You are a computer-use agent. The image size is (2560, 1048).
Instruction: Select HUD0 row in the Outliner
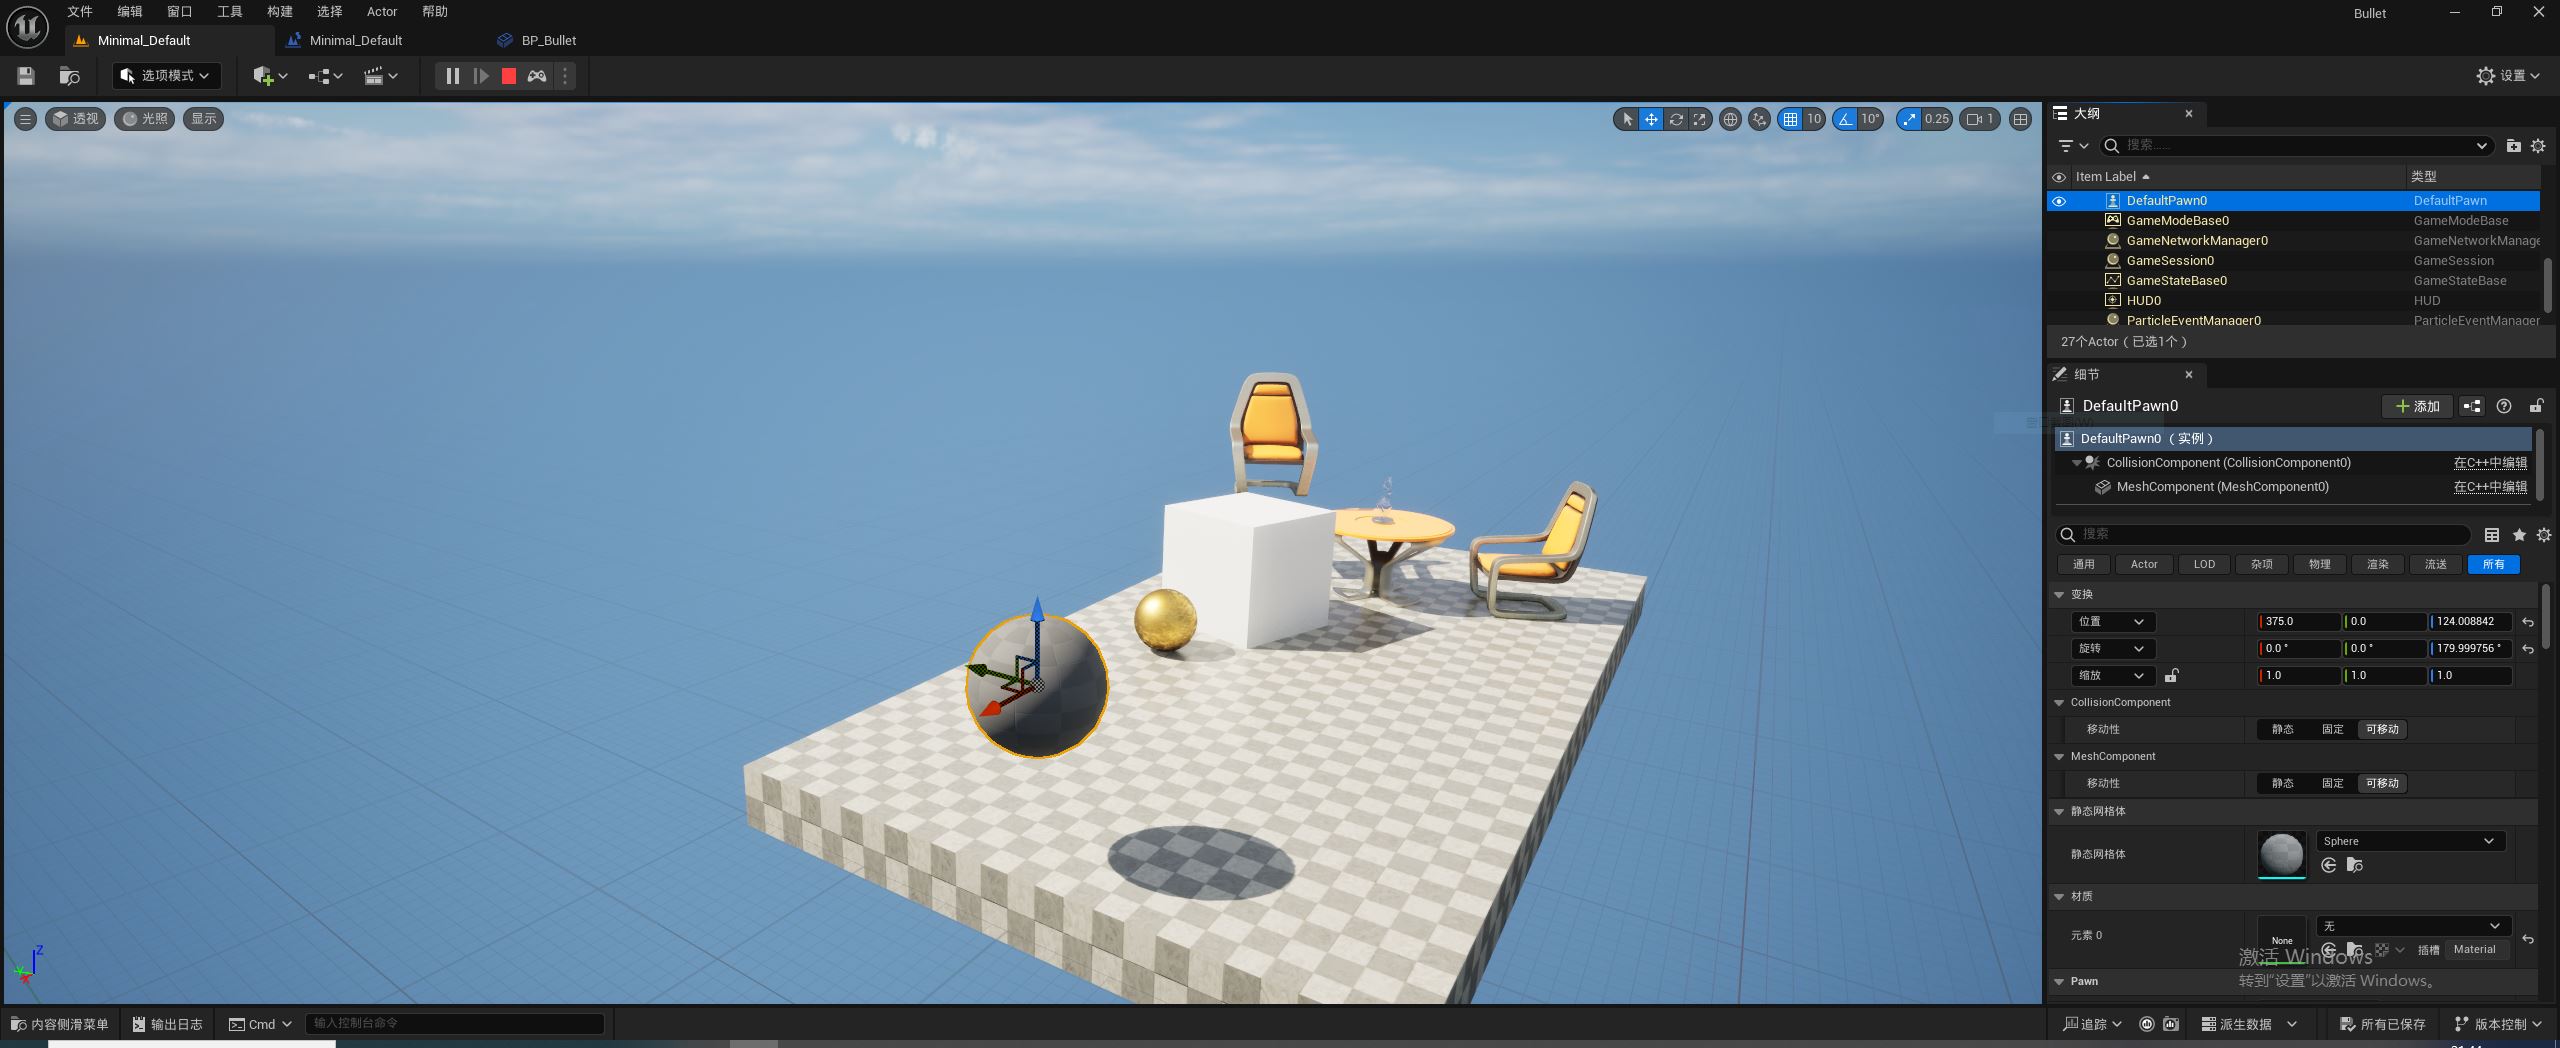tap(2293, 301)
